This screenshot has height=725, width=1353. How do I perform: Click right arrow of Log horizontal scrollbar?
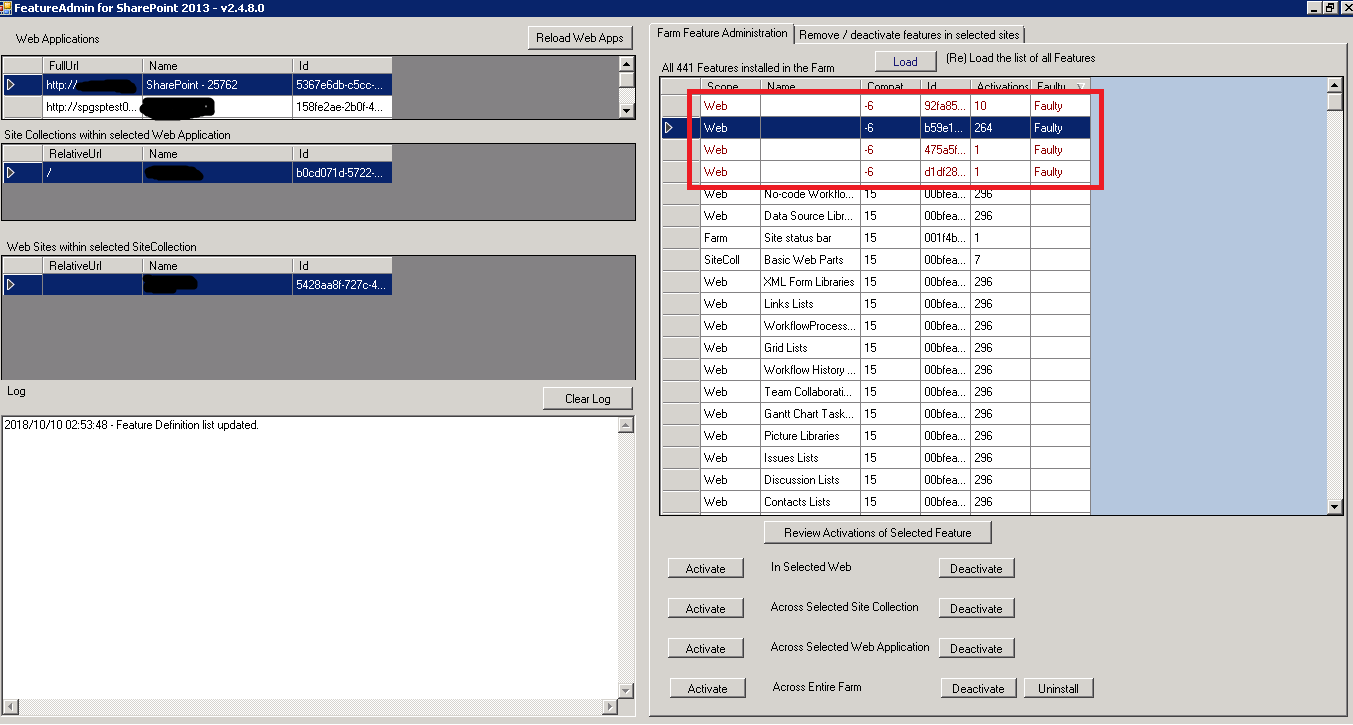(x=610, y=707)
